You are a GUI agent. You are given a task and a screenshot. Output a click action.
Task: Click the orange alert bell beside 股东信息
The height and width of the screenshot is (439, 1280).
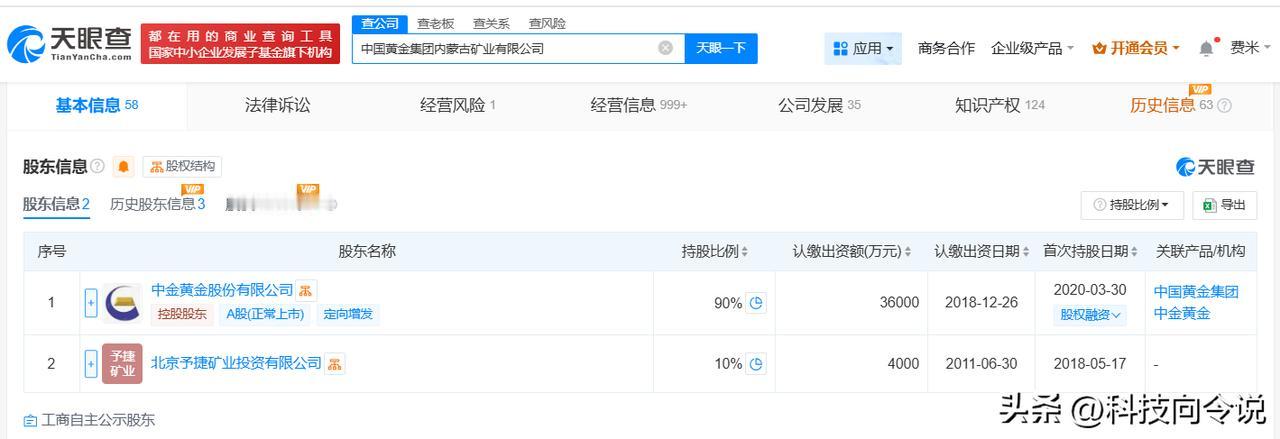(x=123, y=167)
